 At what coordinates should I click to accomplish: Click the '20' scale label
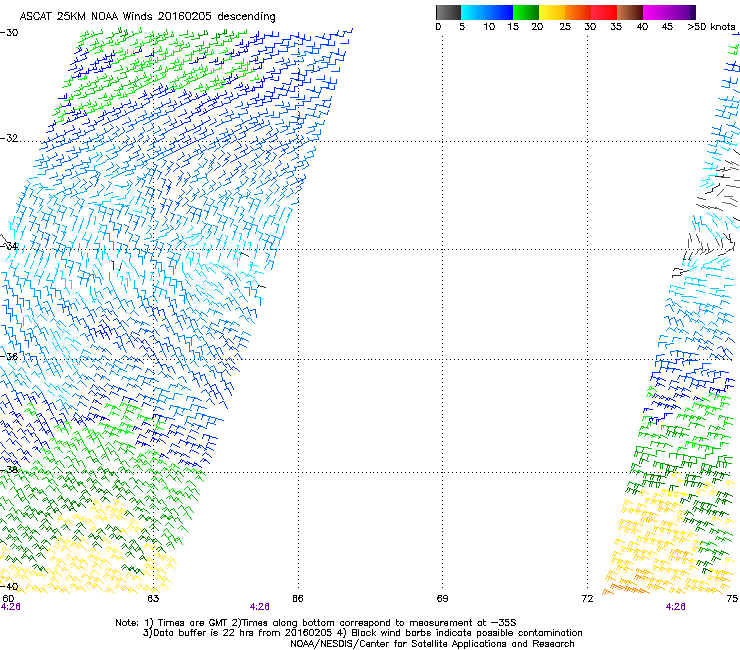coord(537,27)
